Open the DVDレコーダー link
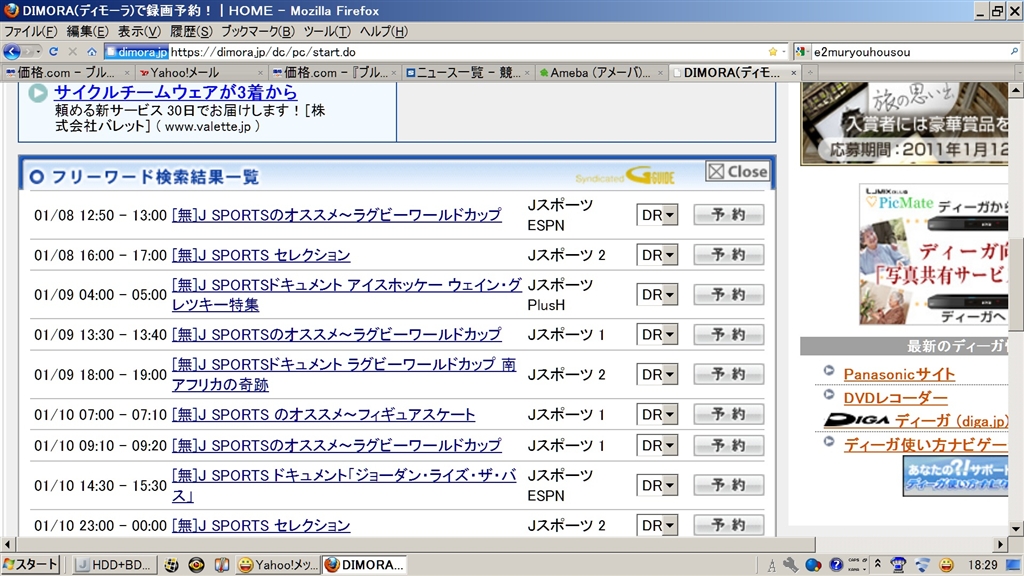The height and width of the screenshot is (576, 1024). [x=895, y=398]
